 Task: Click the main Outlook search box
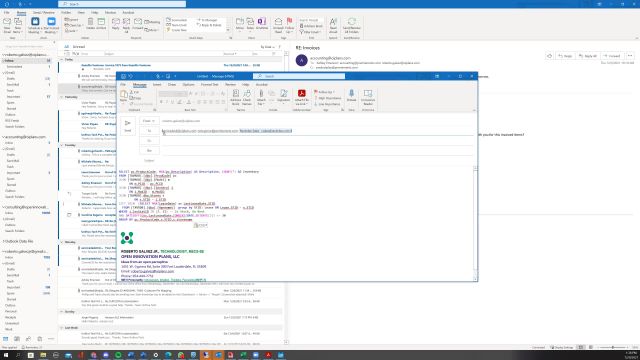(122, 4)
